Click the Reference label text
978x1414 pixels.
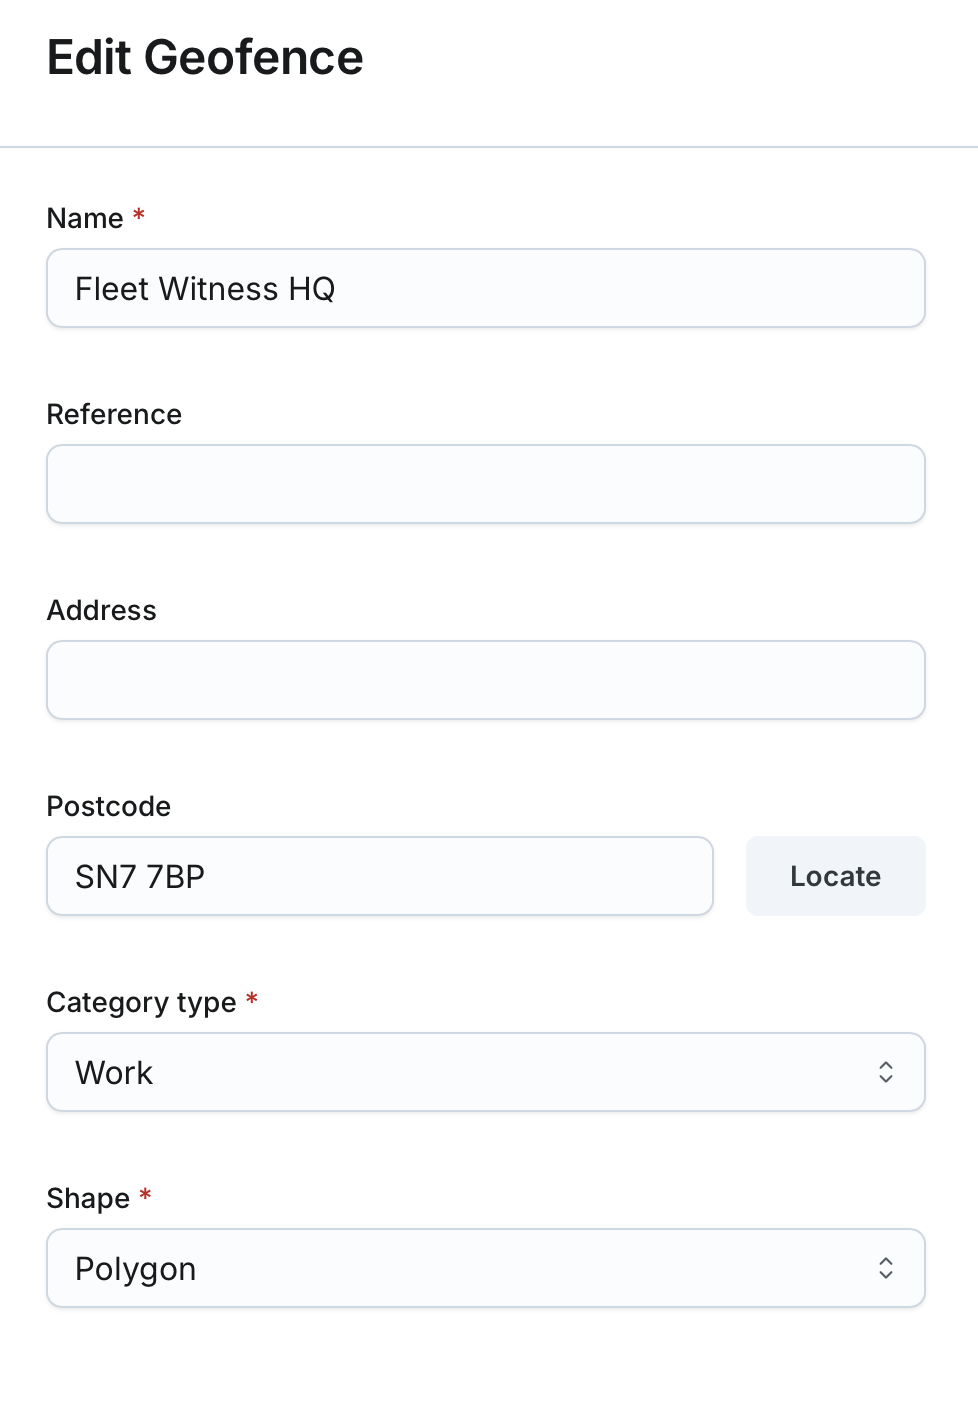click(114, 415)
